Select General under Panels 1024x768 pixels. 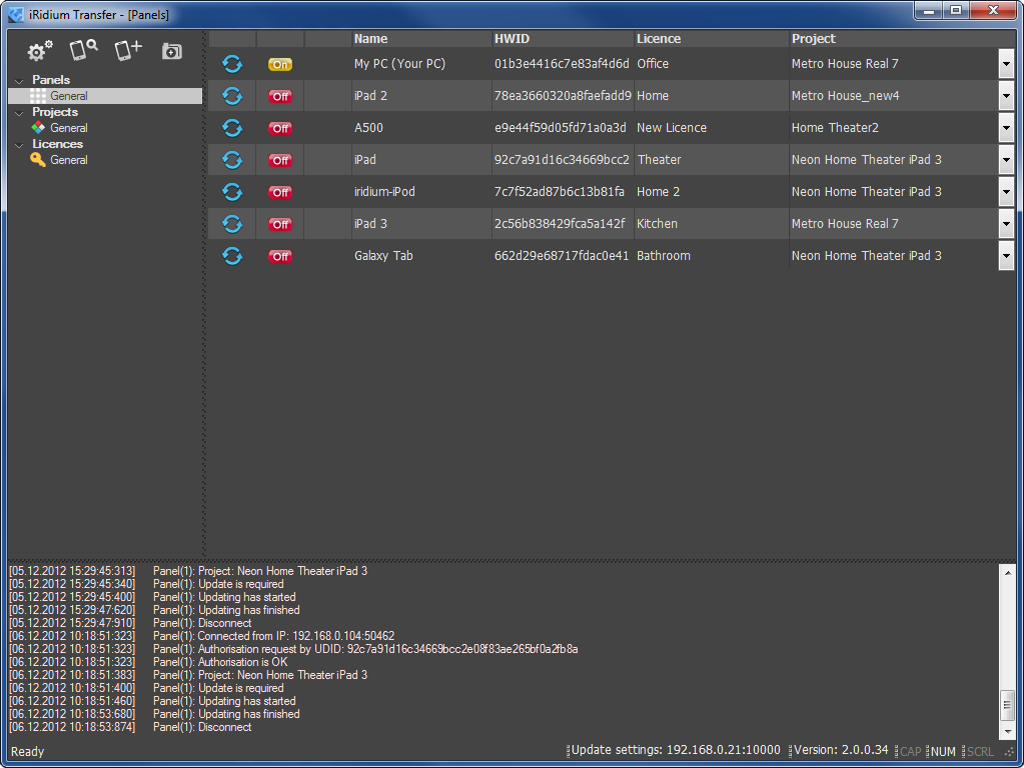(x=70, y=96)
